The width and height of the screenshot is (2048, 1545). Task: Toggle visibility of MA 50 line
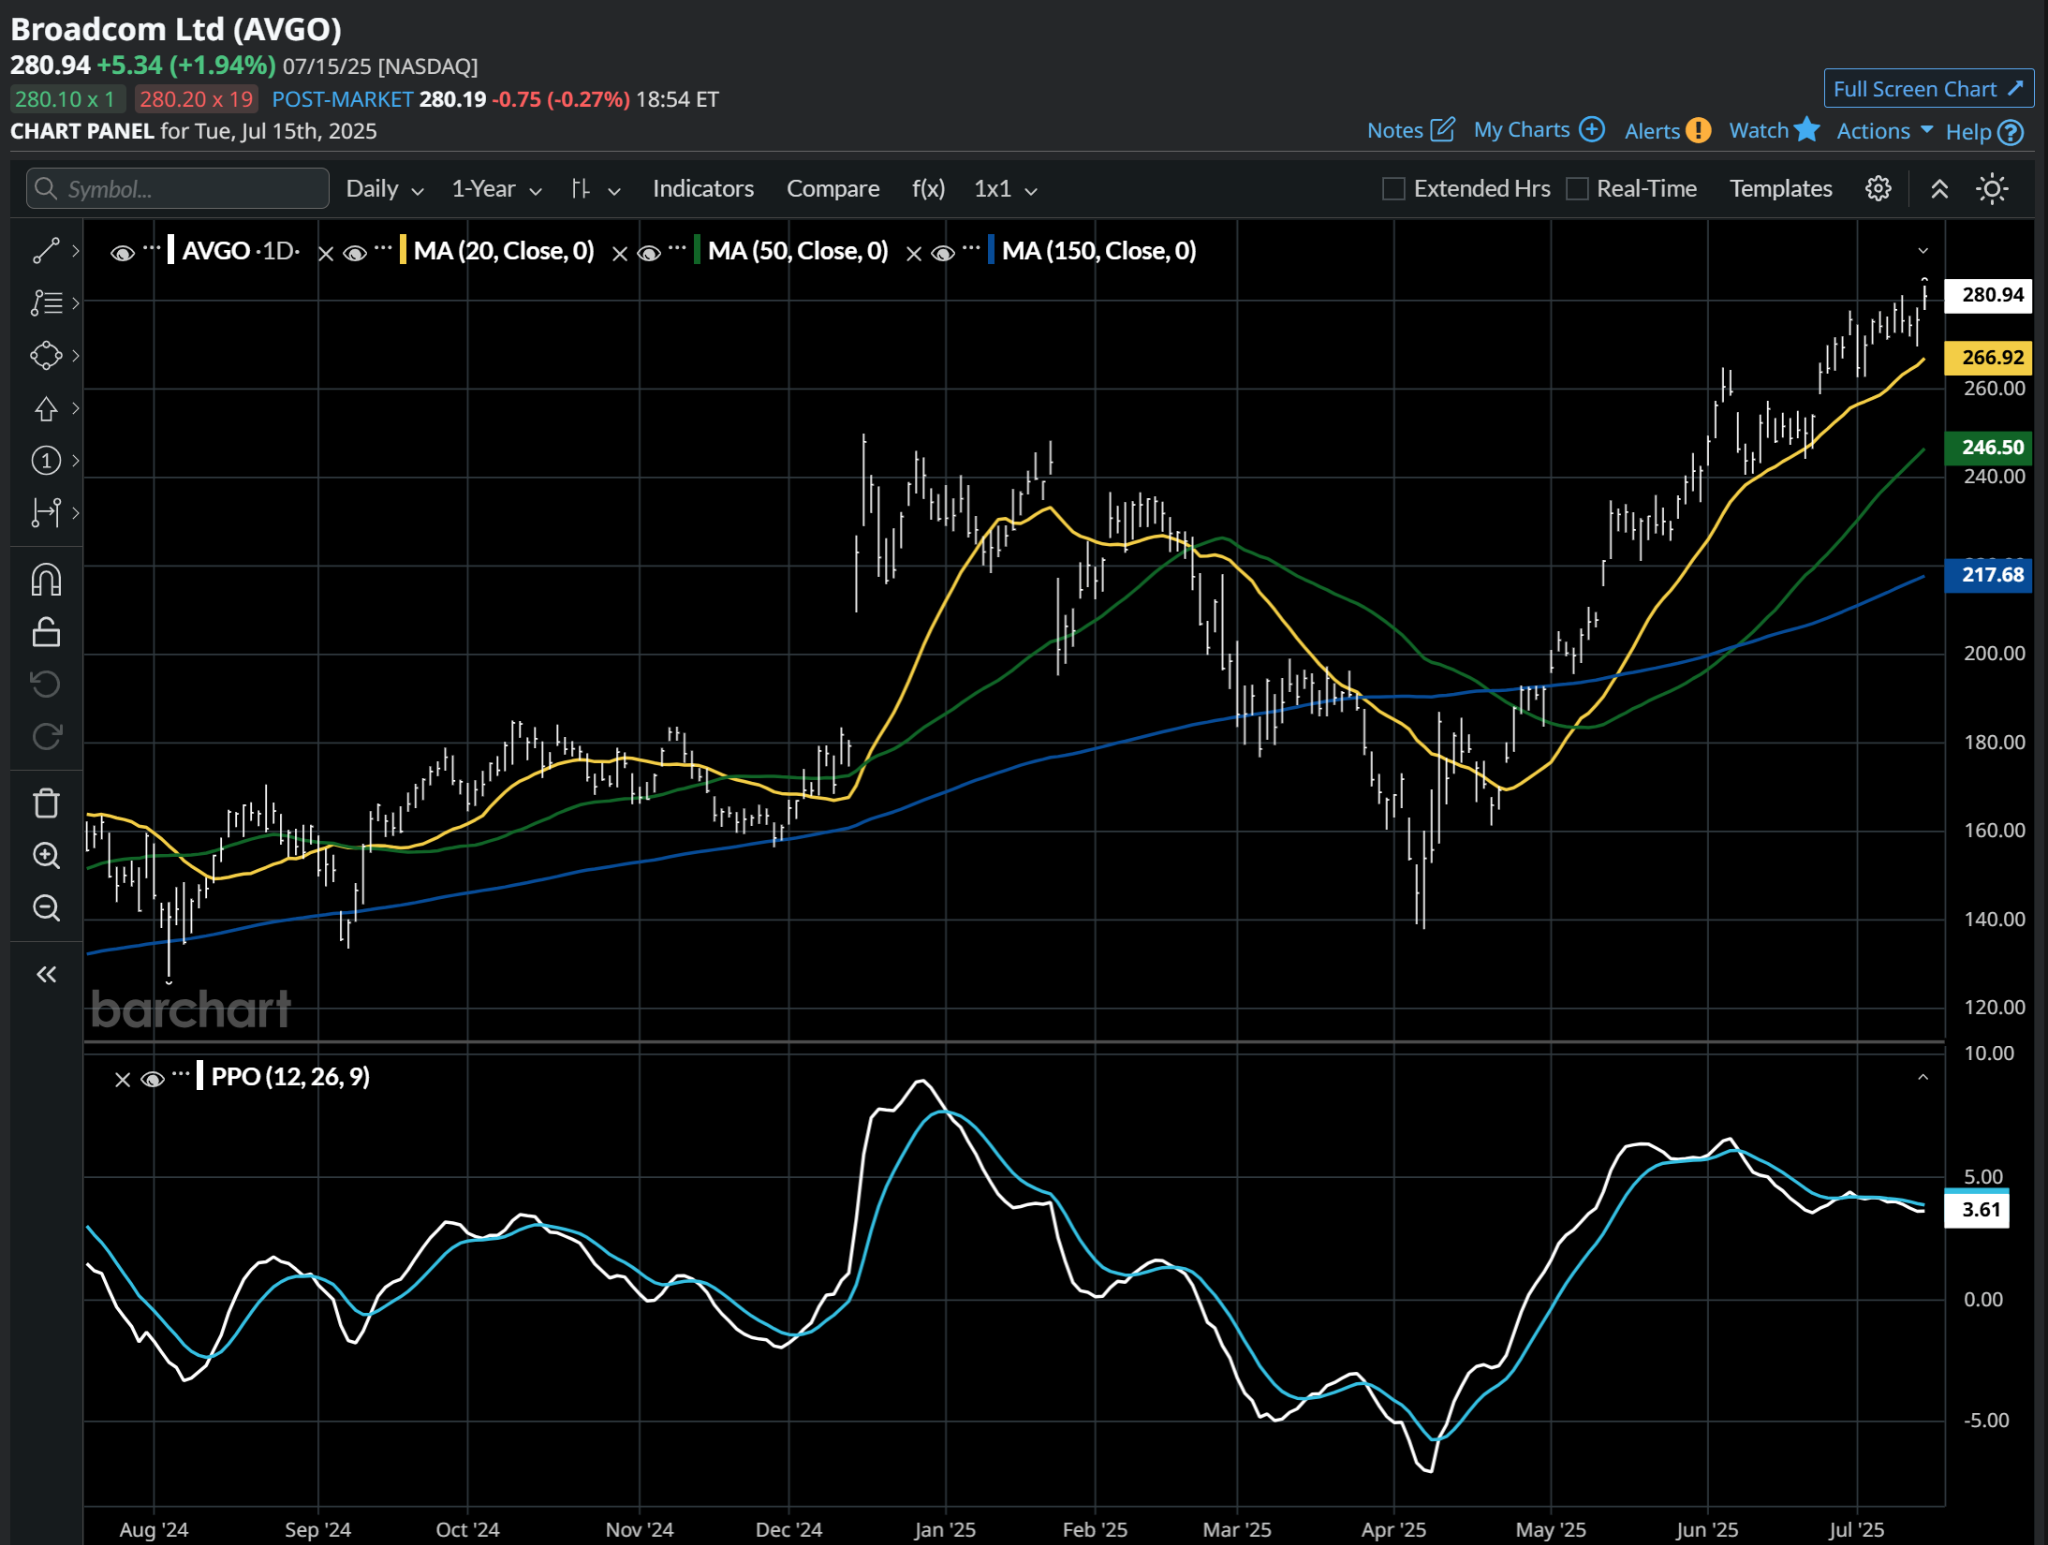[x=649, y=254]
